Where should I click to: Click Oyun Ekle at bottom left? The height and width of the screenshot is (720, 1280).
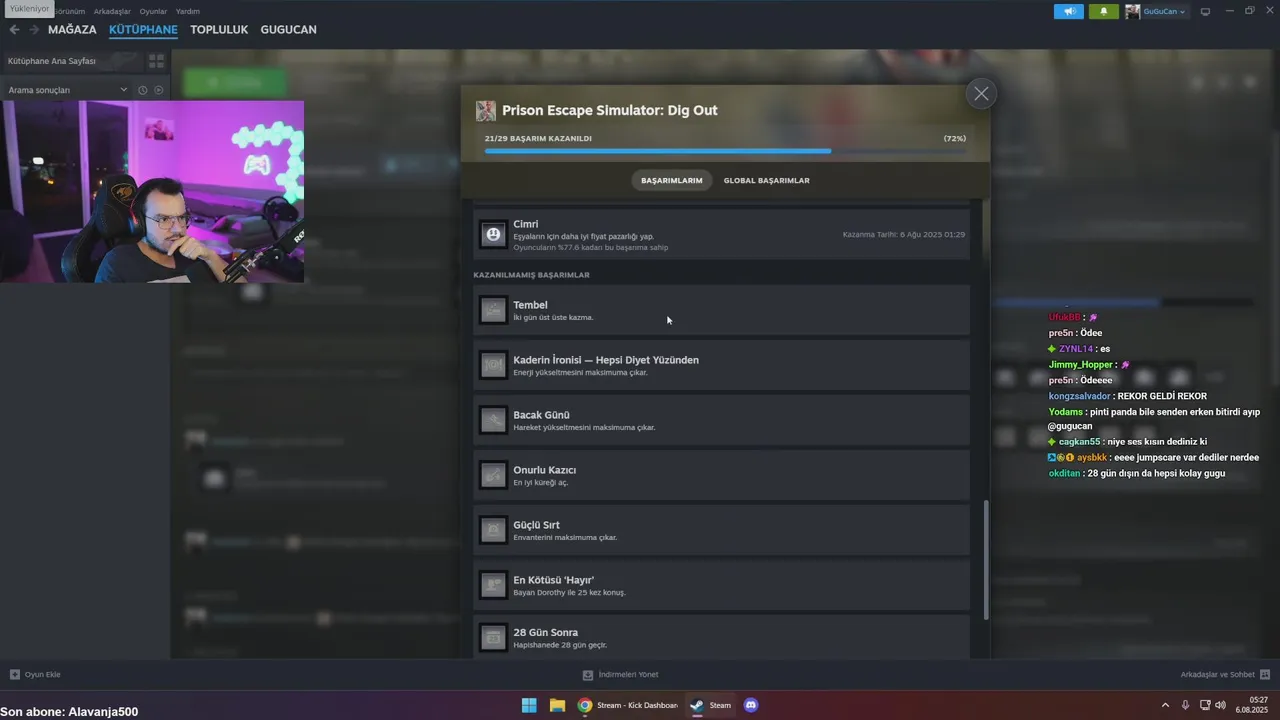[x=35, y=675]
